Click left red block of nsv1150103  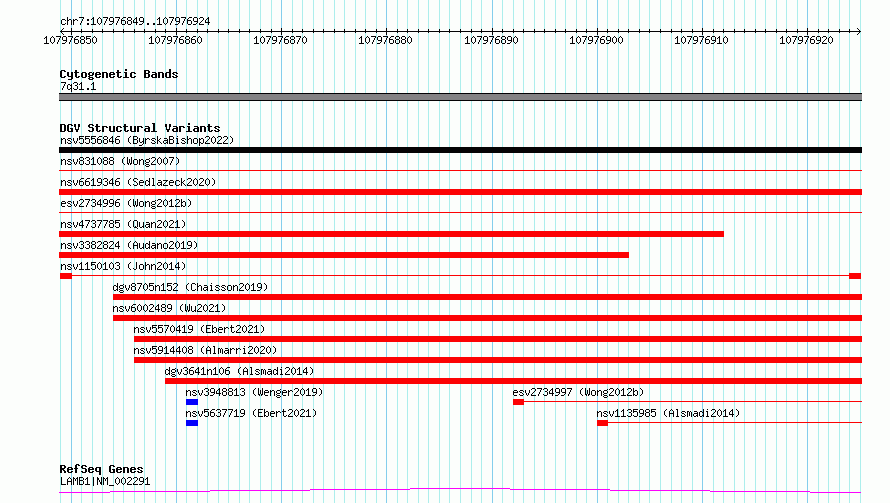pyautogui.click(x=66, y=276)
